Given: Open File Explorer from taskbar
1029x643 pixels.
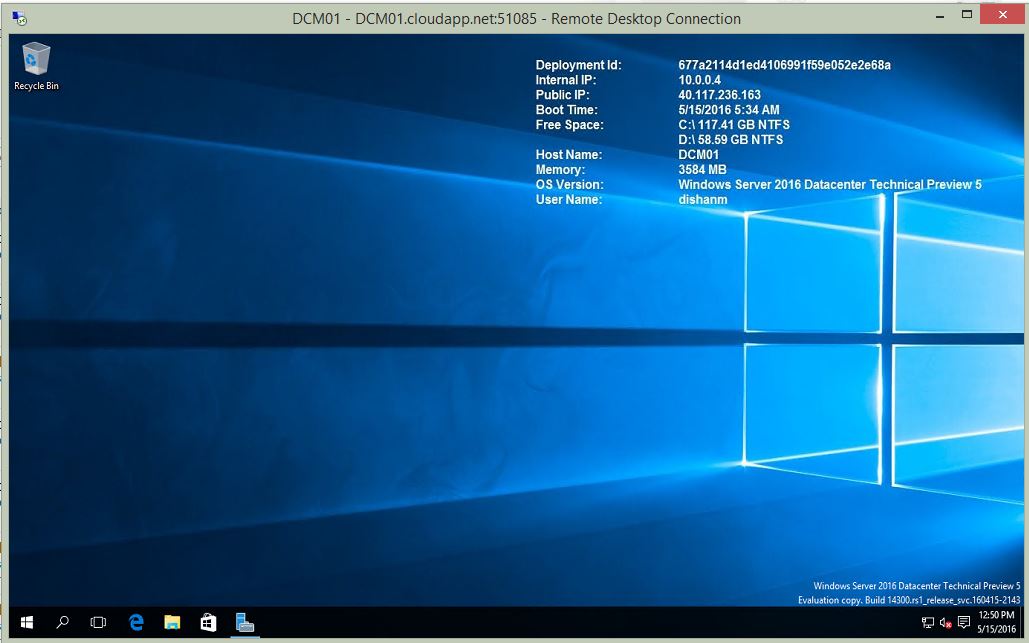Looking at the screenshot, I should point(173,622).
